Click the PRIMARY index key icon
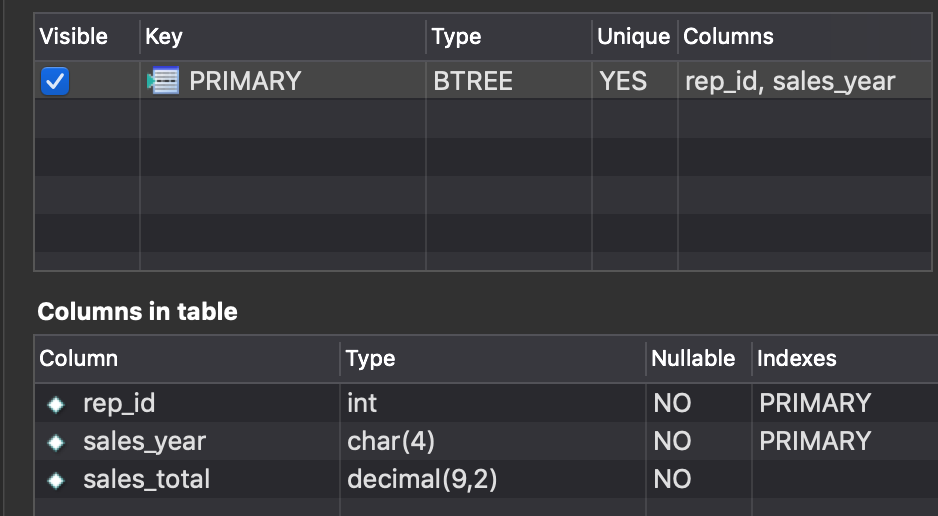This screenshot has width=938, height=516. (163, 81)
